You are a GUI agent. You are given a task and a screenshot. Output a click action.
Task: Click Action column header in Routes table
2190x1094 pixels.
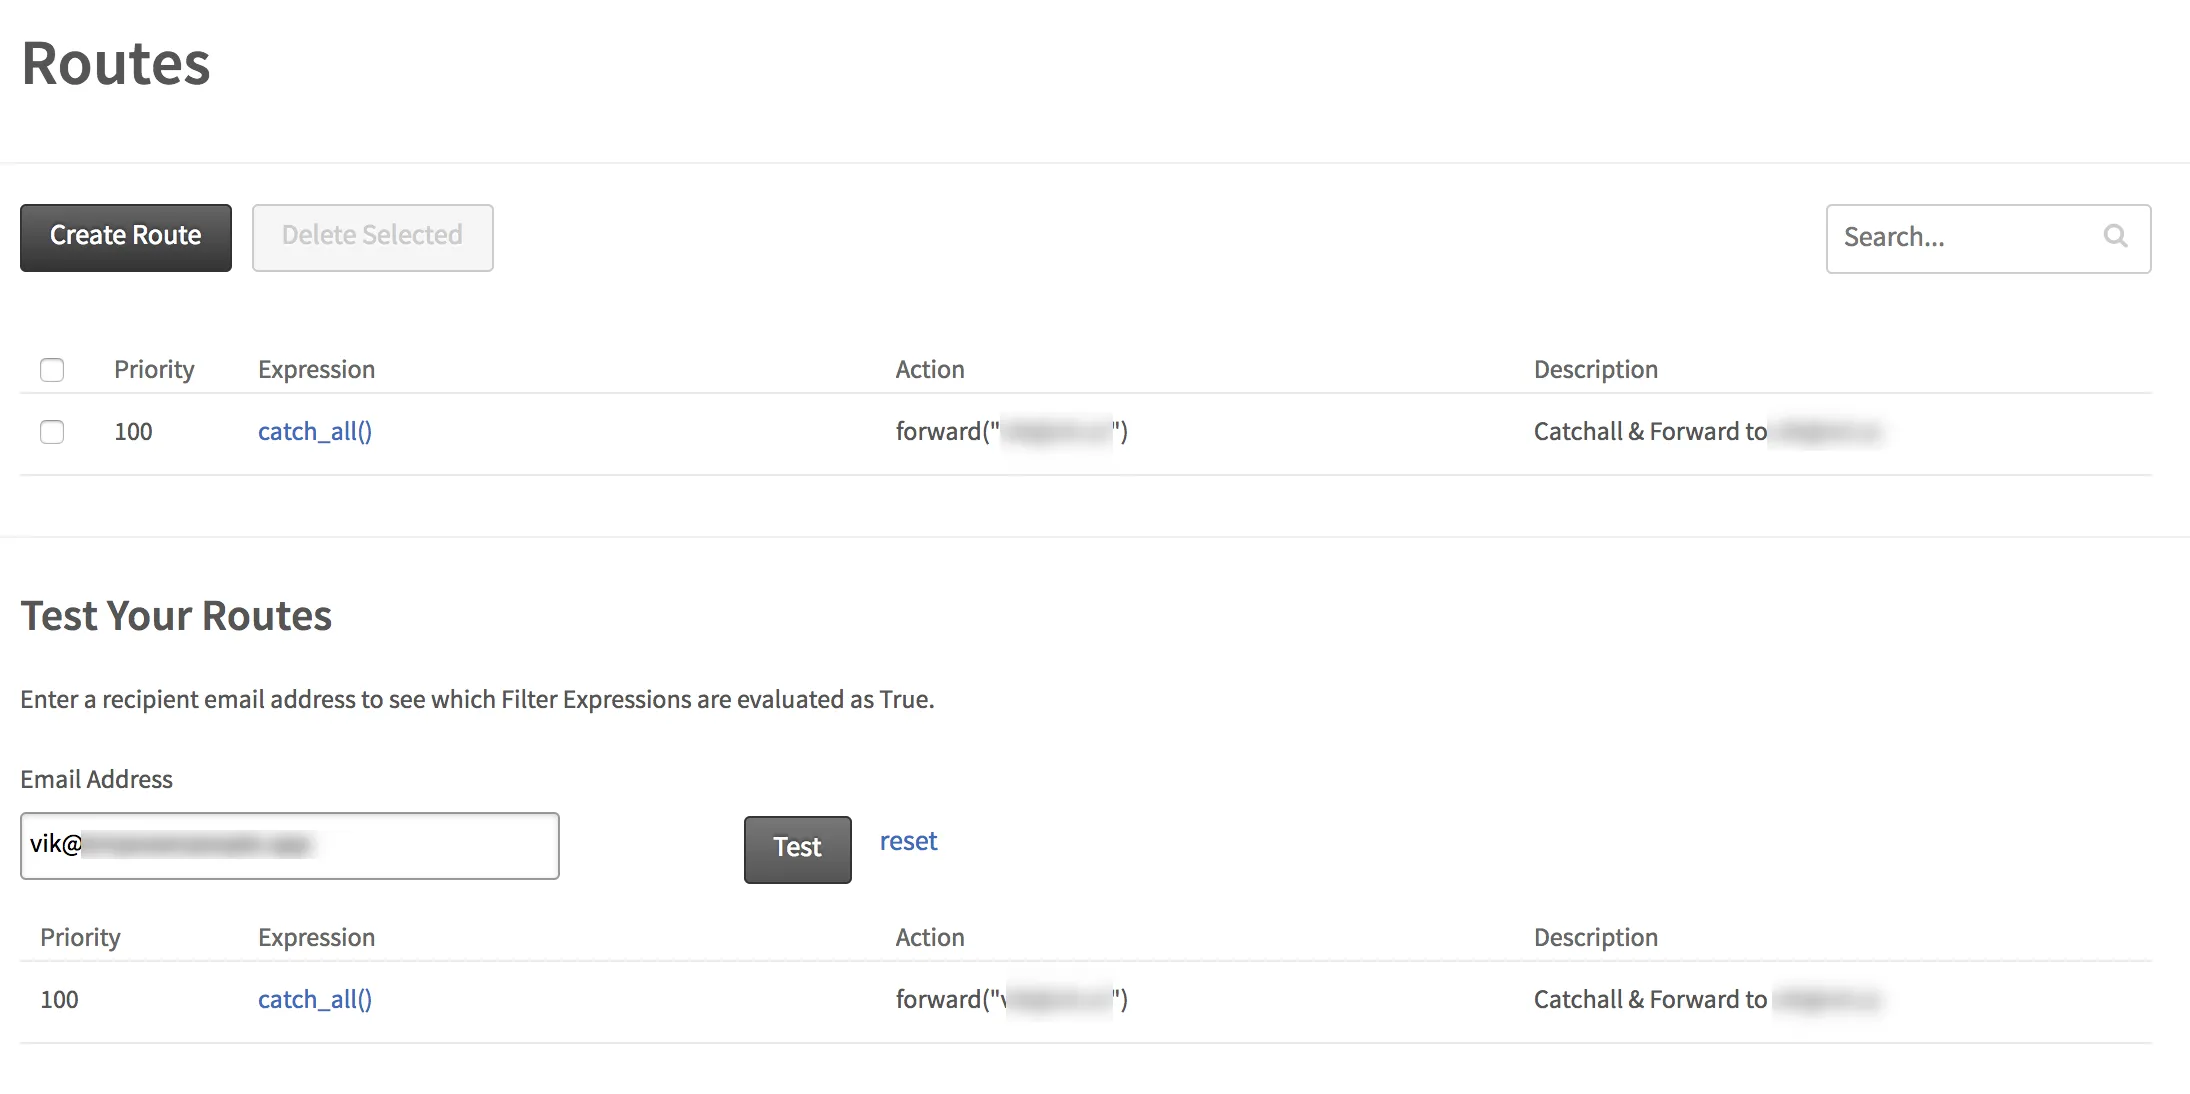[929, 370]
